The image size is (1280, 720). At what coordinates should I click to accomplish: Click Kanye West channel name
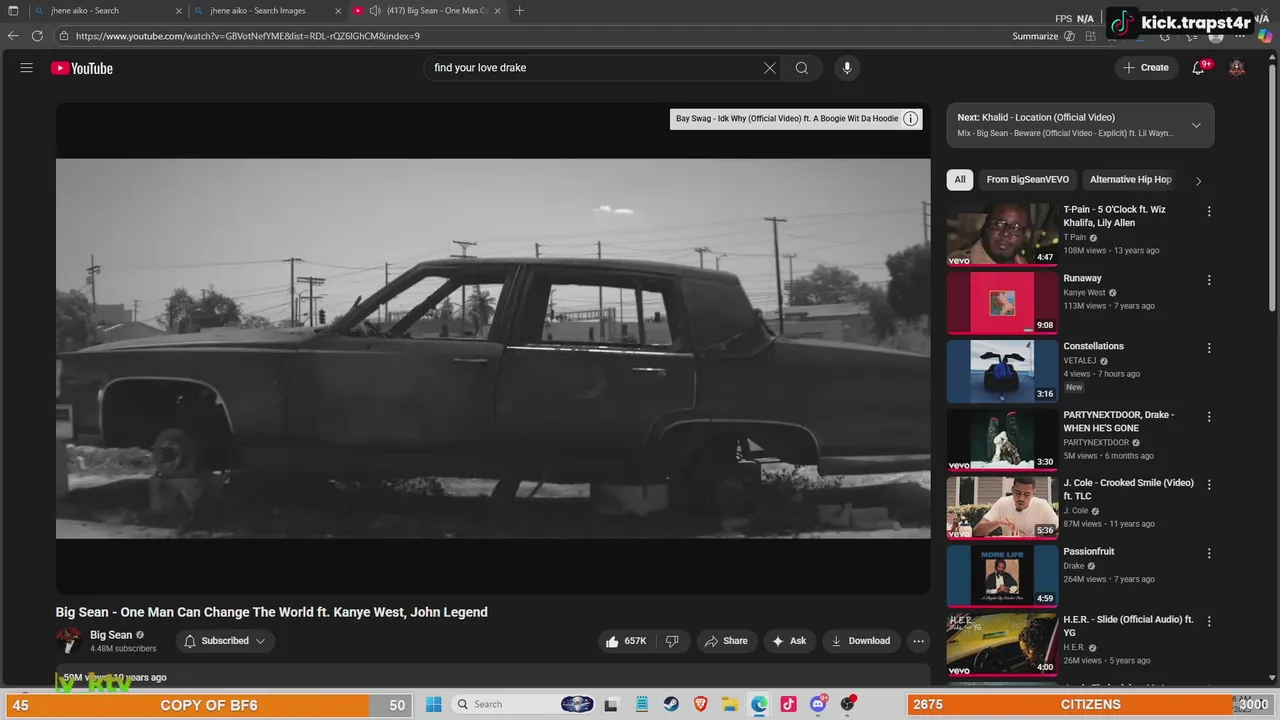pyautogui.click(x=1084, y=293)
